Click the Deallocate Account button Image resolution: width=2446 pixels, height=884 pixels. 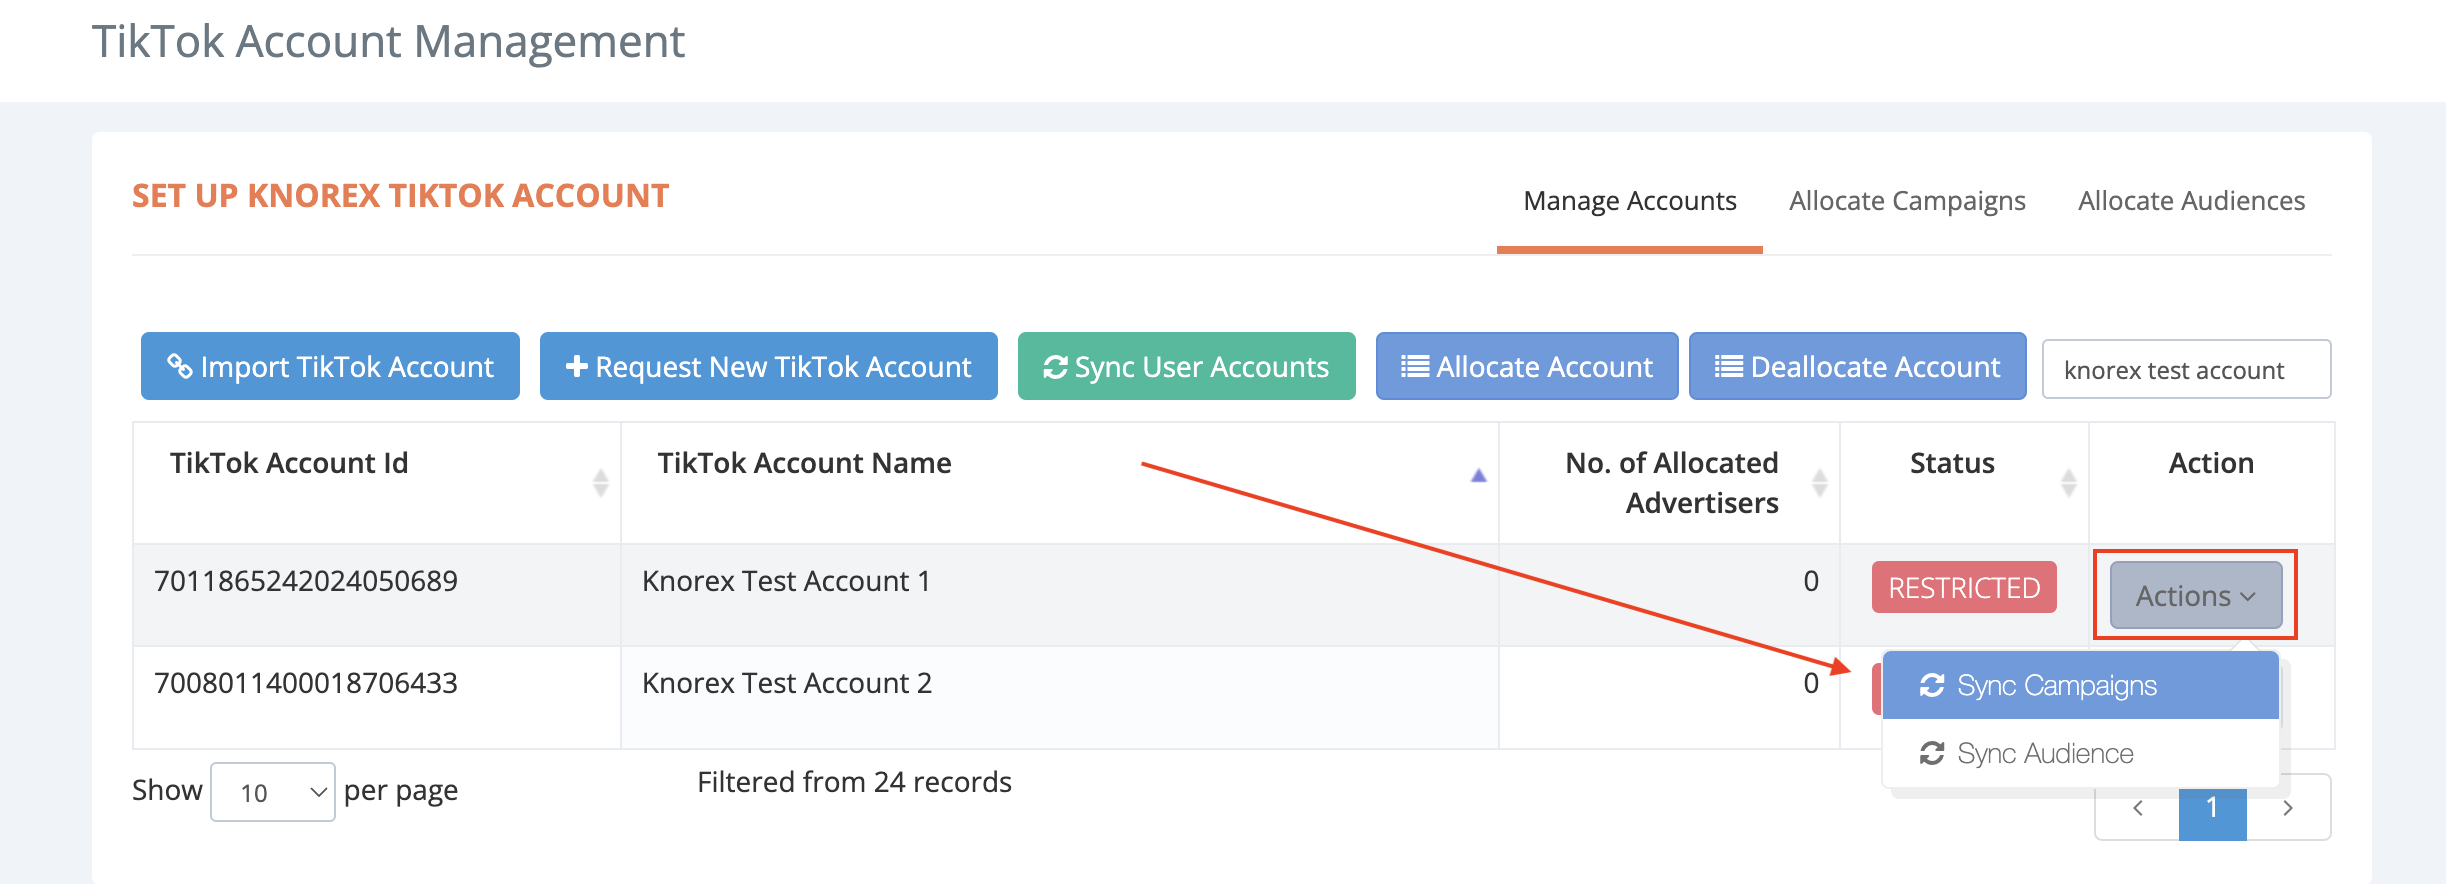tap(1857, 366)
